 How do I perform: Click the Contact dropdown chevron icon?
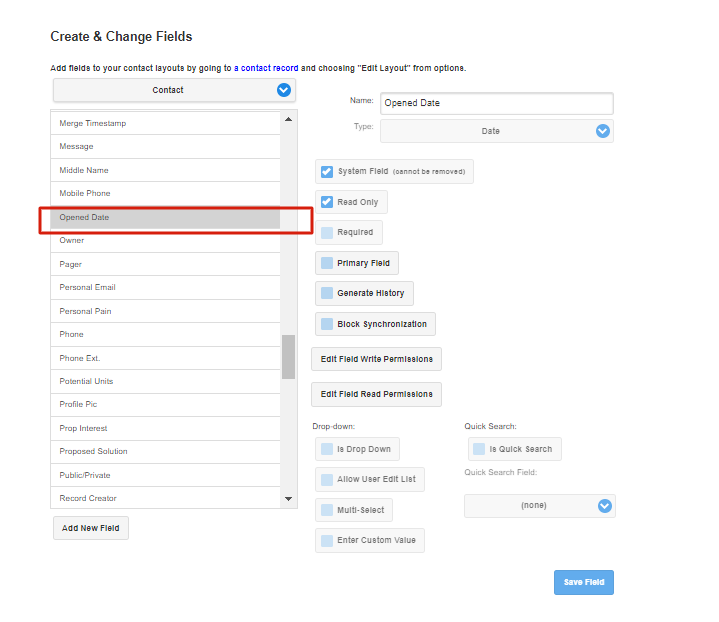tap(283, 90)
